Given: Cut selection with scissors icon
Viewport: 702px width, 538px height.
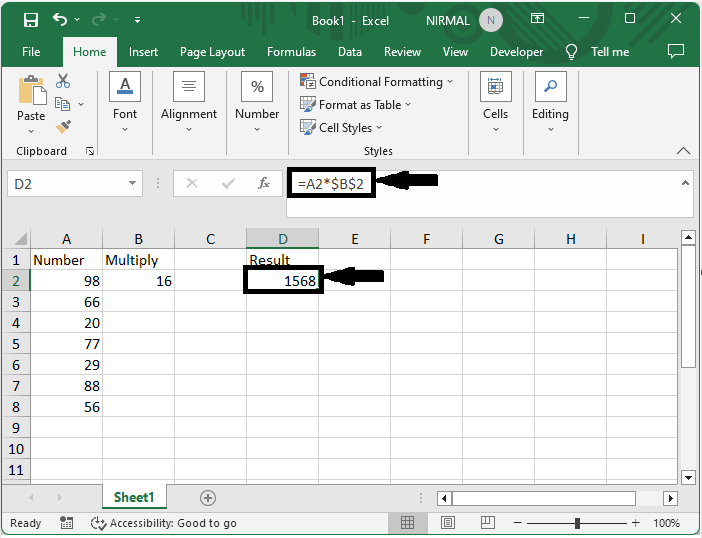Looking at the screenshot, I should tap(63, 81).
